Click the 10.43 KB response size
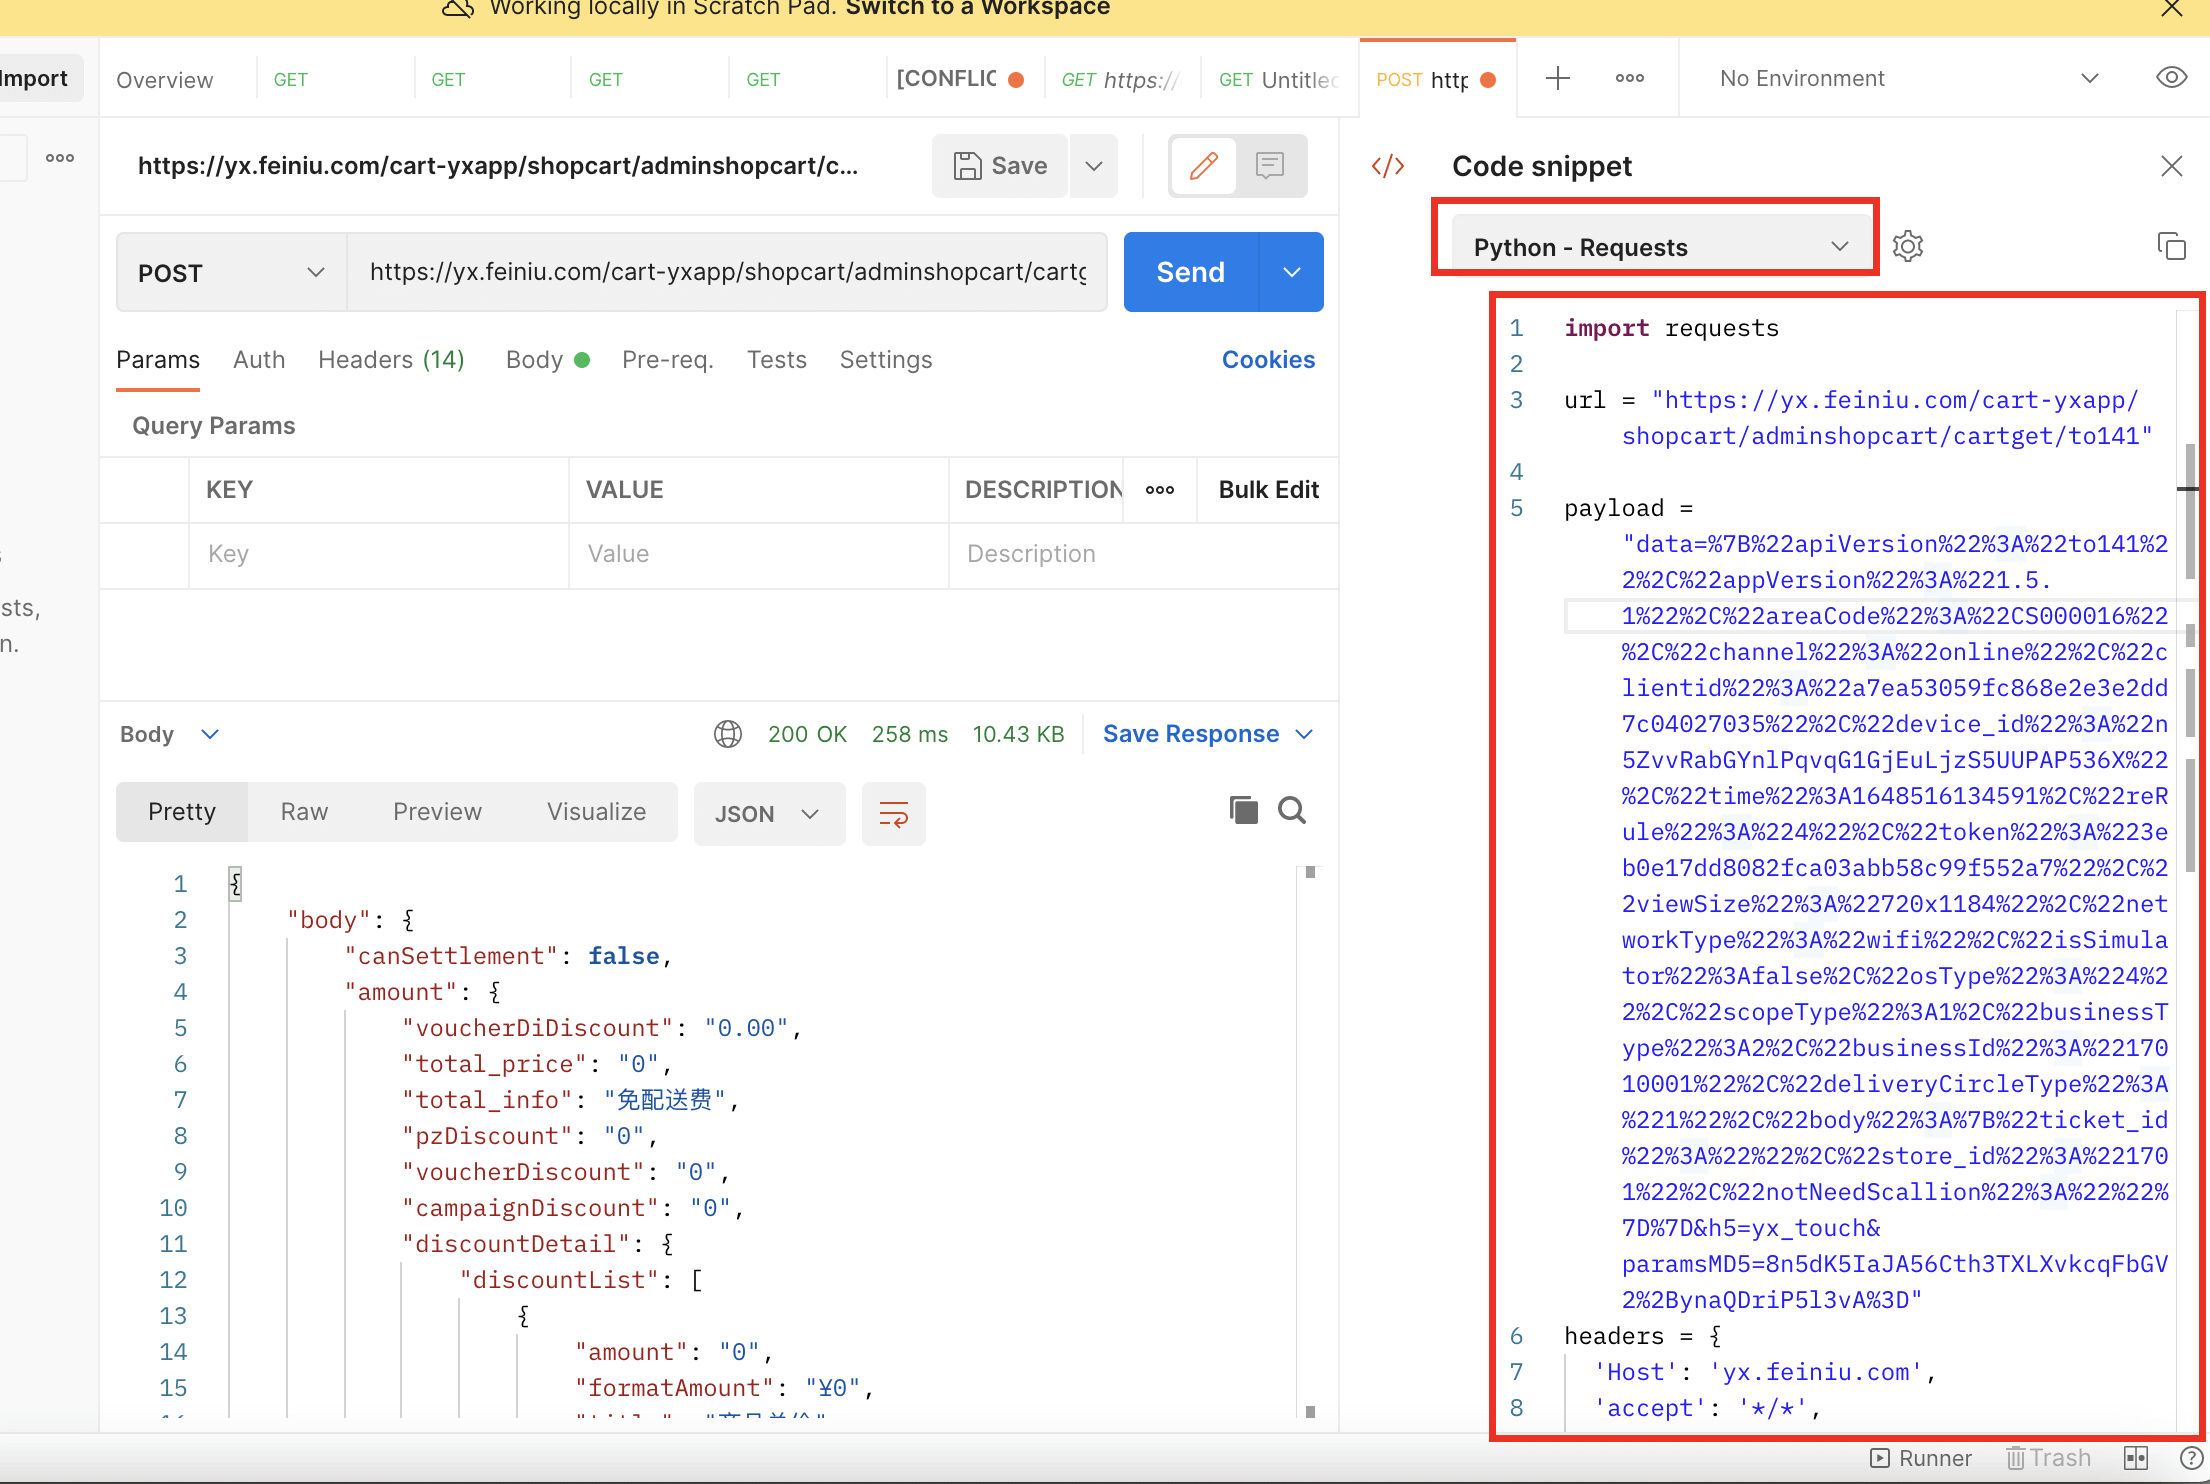This screenshot has height=1484, width=2210. pyautogui.click(x=1018, y=734)
